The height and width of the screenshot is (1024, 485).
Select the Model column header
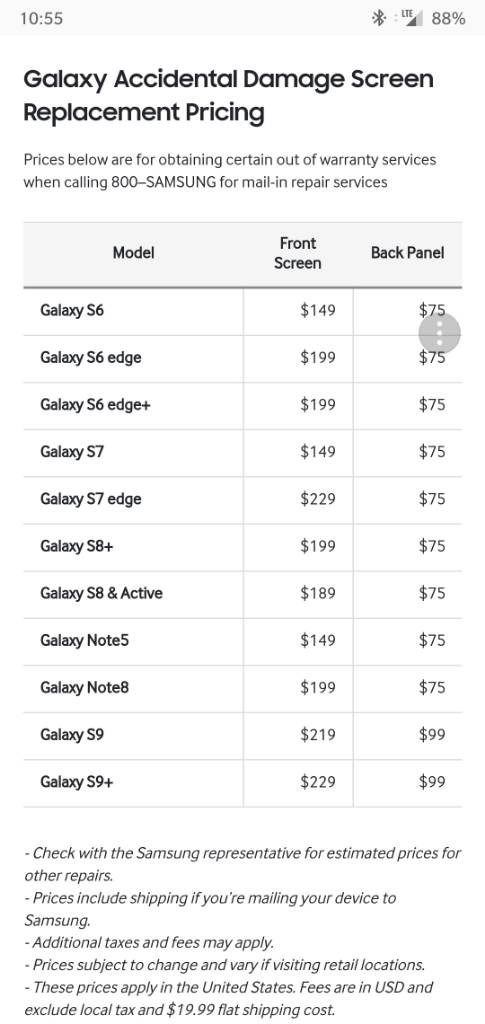tap(133, 253)
